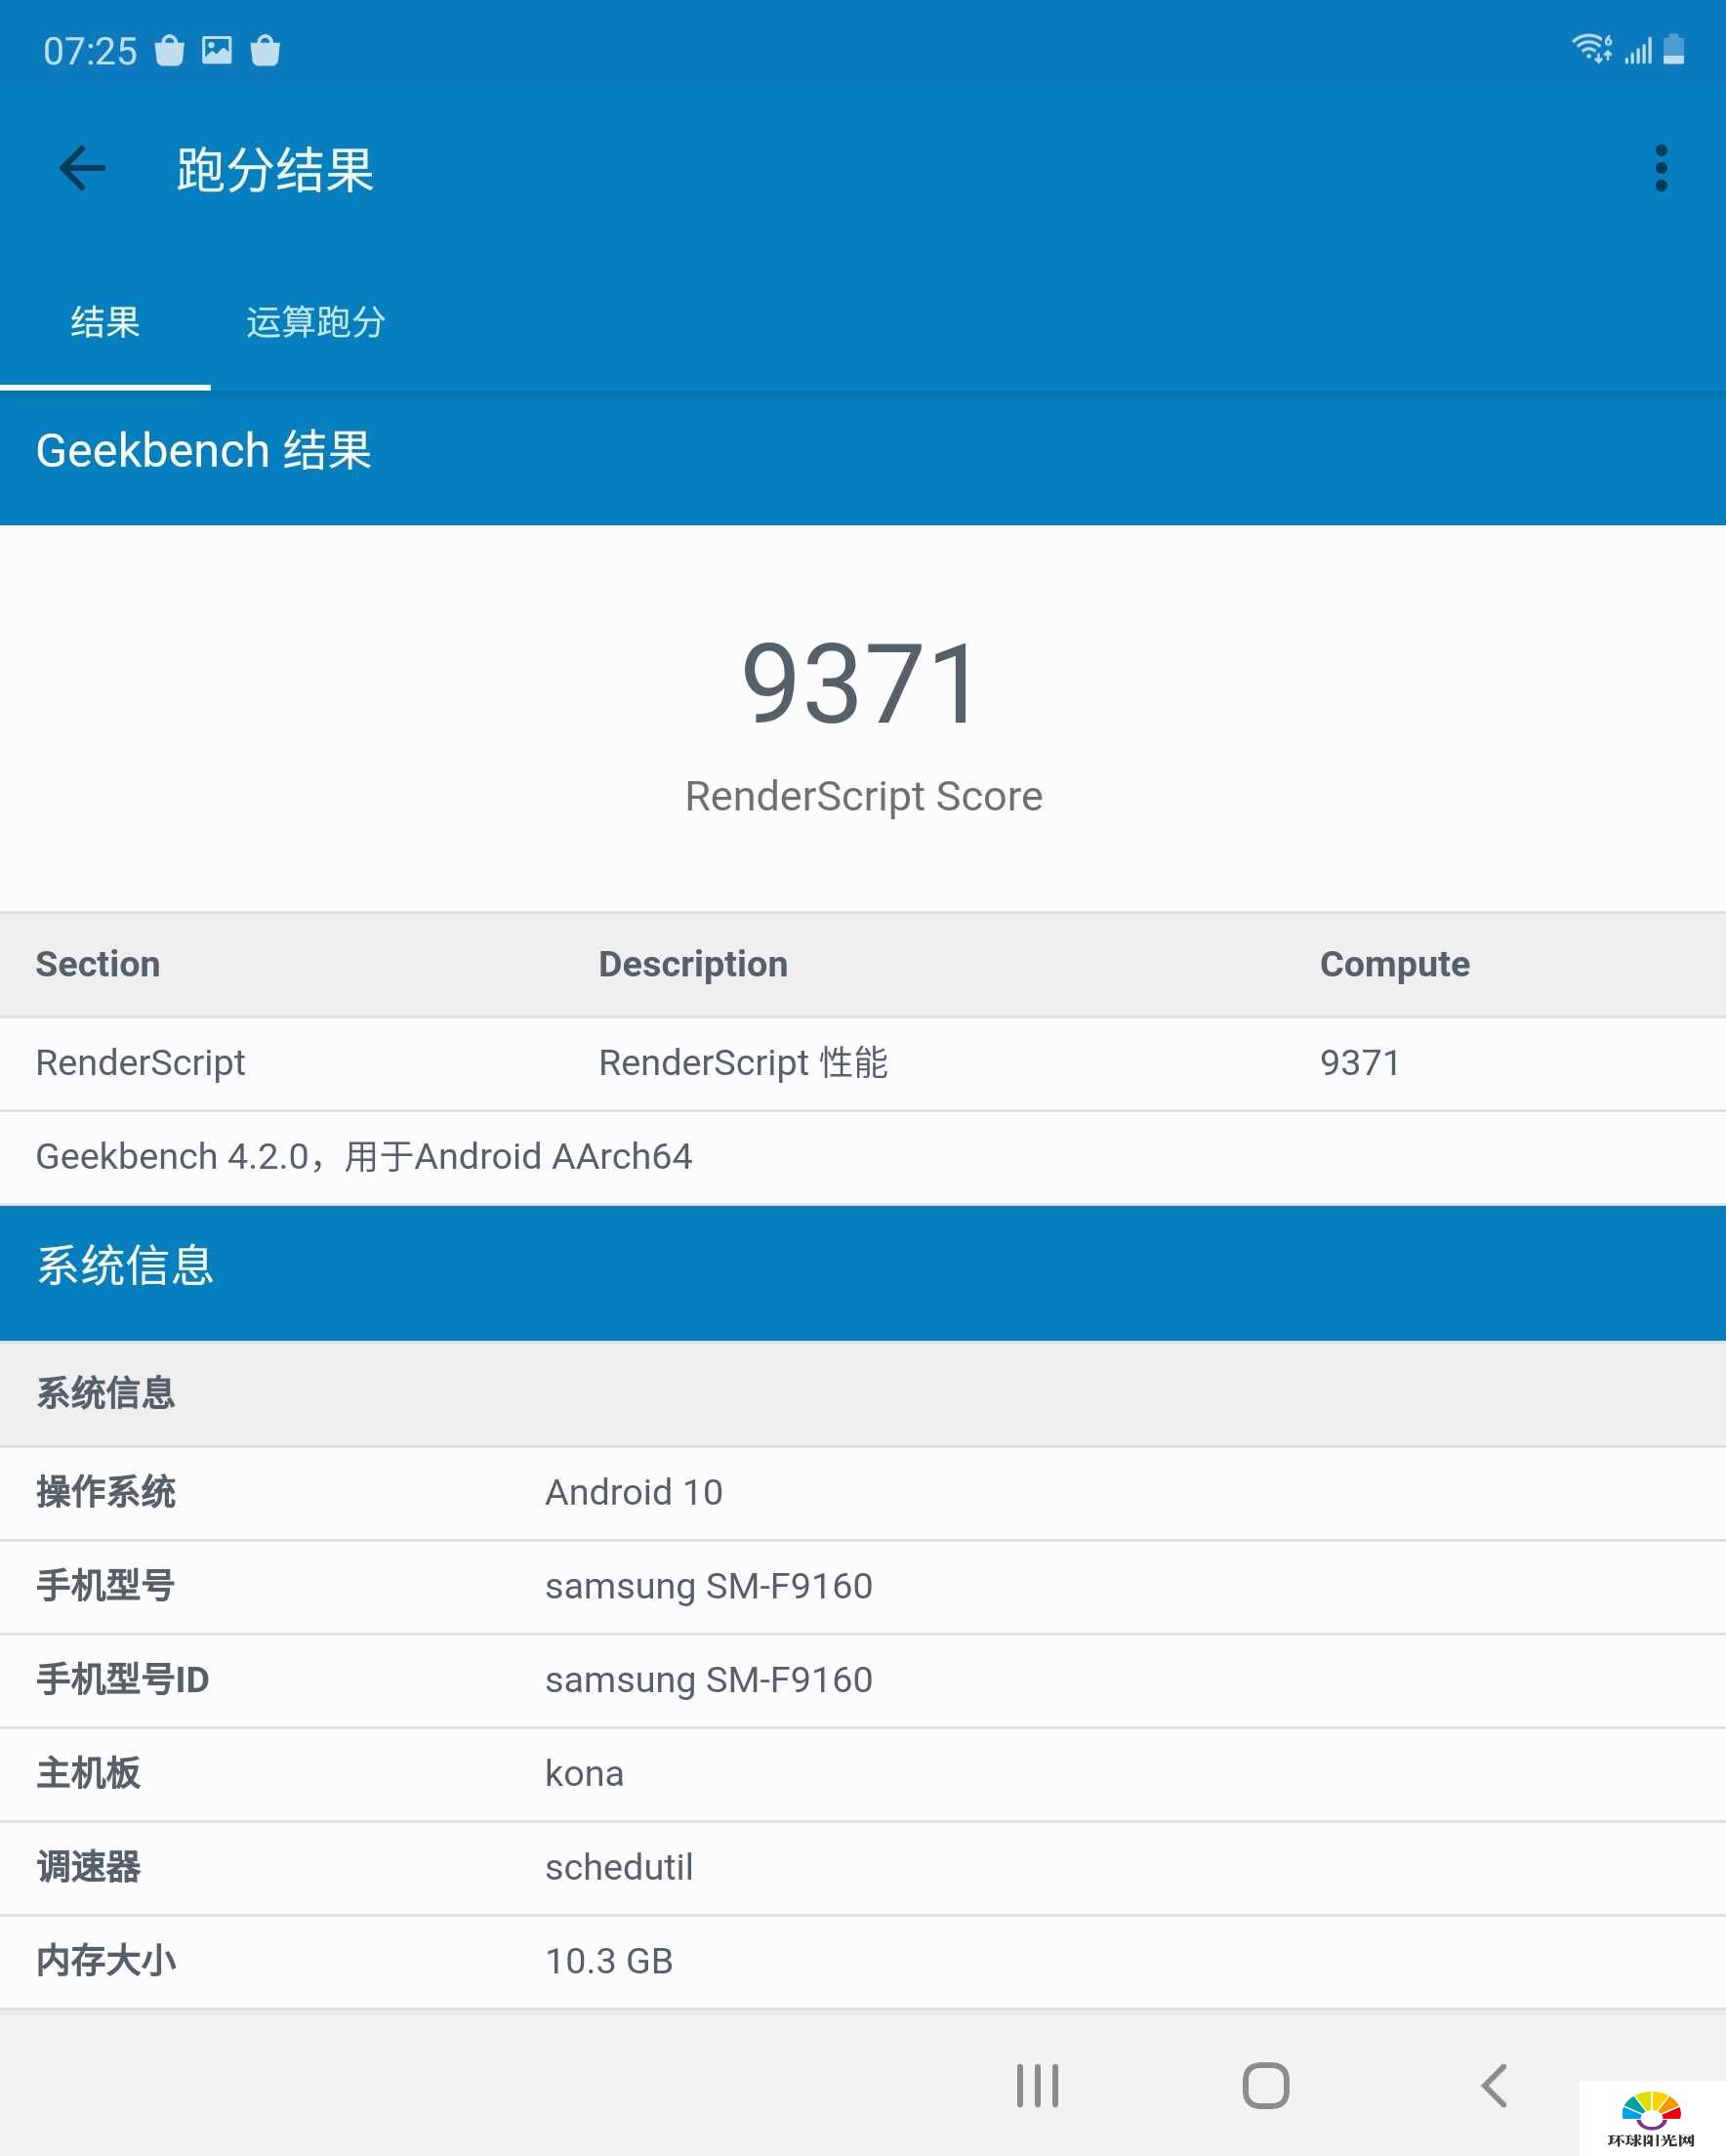Tap the 主机板 row label
Screen dimensions: 1726x2156
pos(89,1773)
